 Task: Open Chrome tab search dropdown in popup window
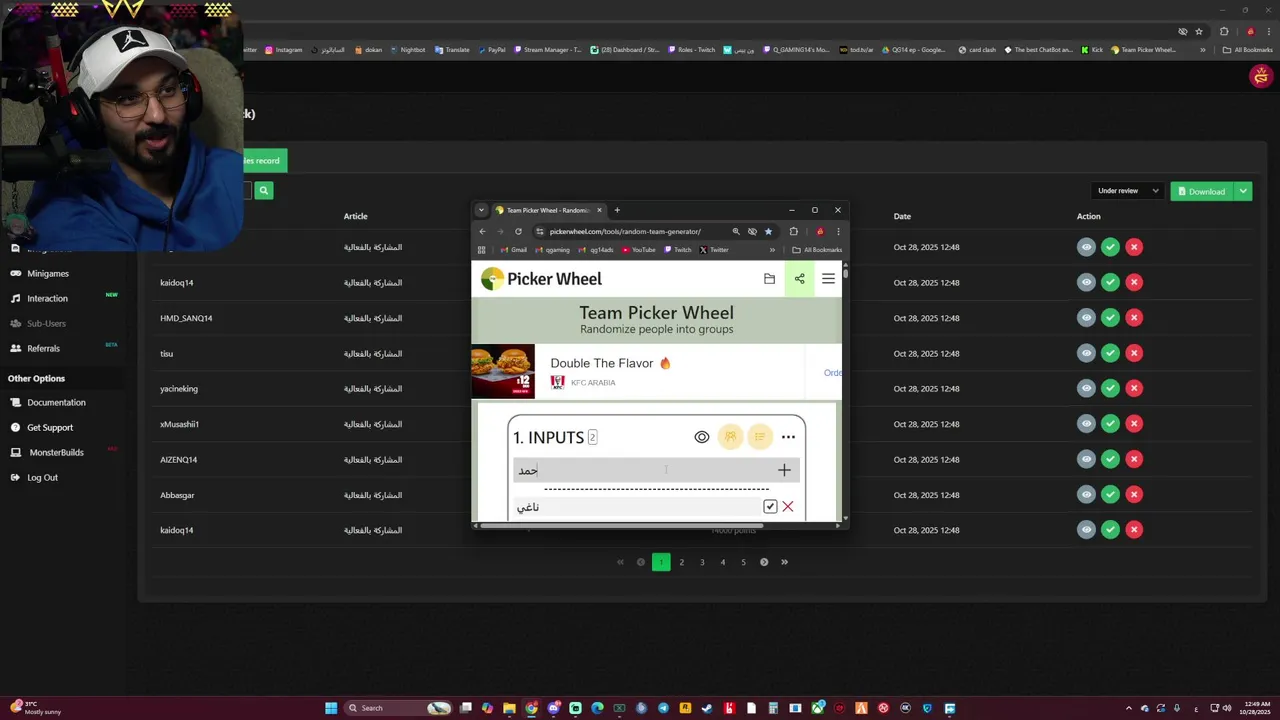[x=481, y=210]
